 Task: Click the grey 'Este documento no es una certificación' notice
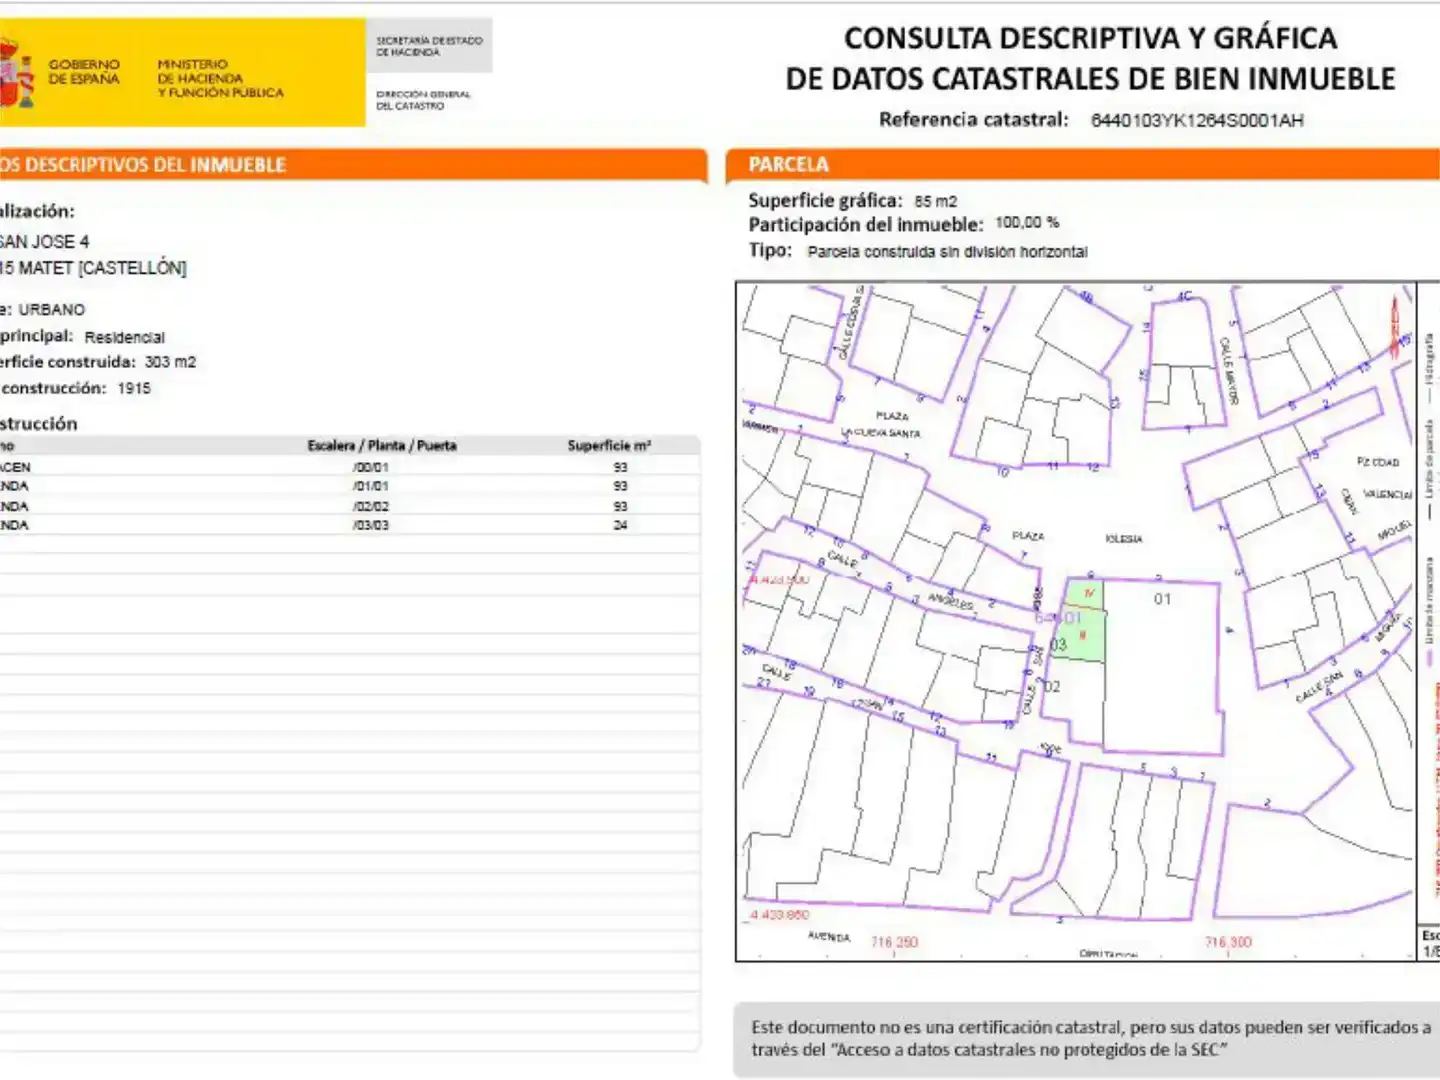[x=1086, y=1039]
